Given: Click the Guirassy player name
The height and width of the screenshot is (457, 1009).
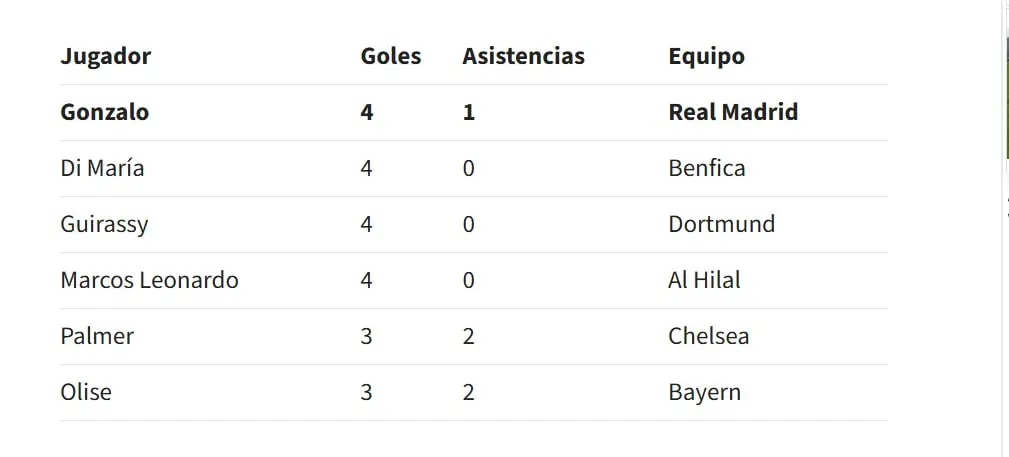Looking at the screenshot, I should pyautogui.click(x=104, y=225).
